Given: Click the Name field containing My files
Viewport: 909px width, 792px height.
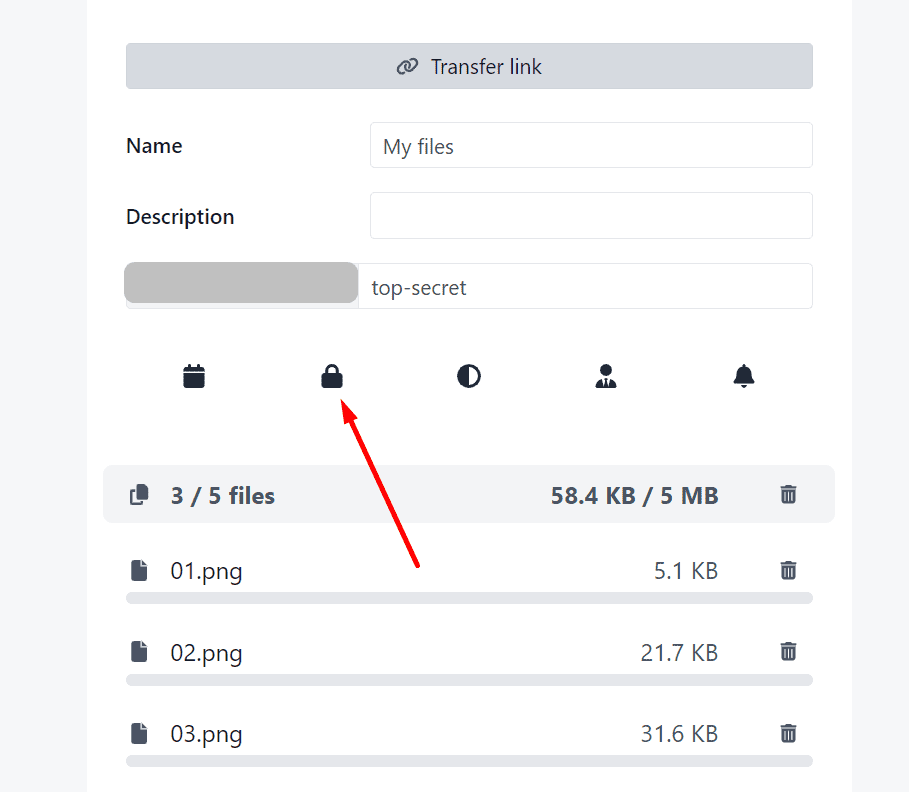Looking at the screenshot, I should pos(590,146).
